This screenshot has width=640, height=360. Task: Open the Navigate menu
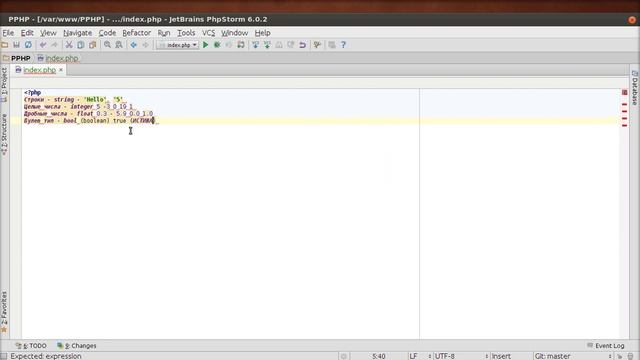click(77, 33)
